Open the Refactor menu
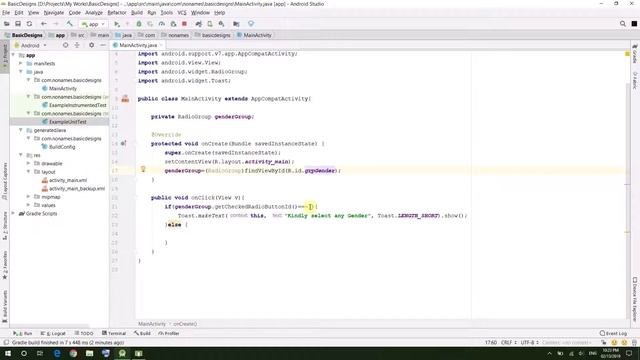The height and width of the screenshot is (360, 640). tap(117, 13)
